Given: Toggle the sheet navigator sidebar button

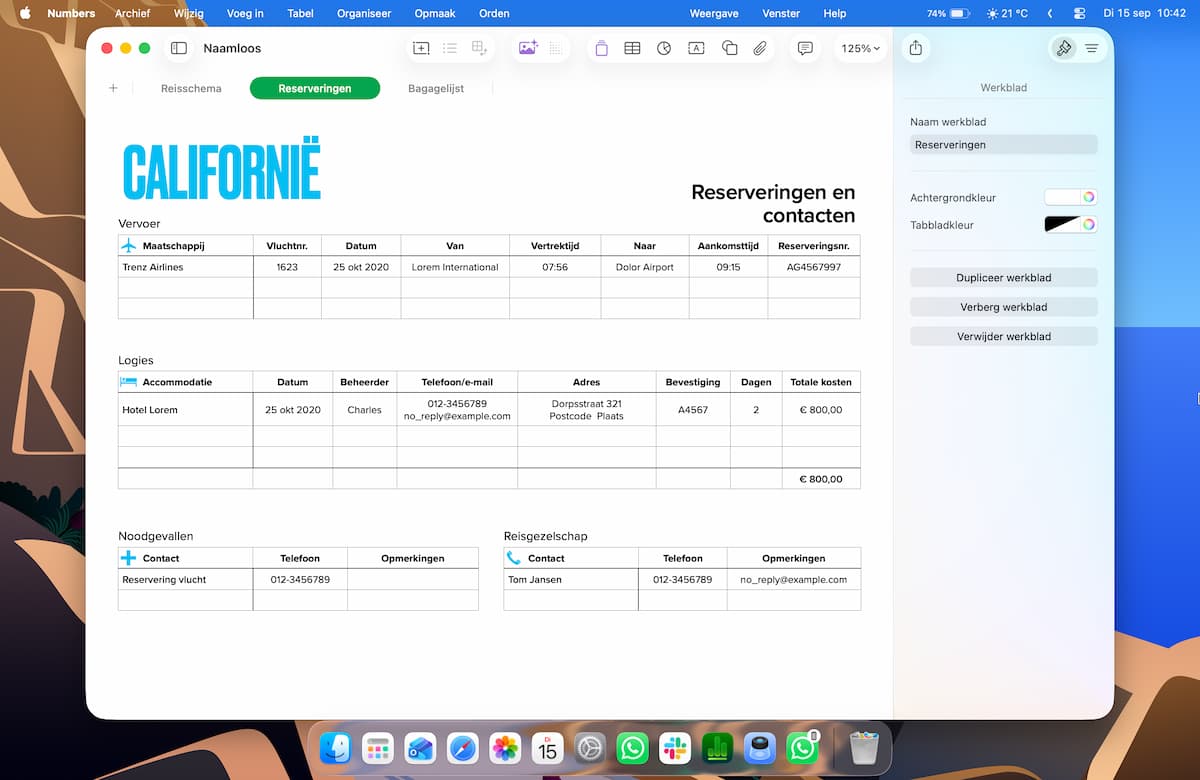Looking at the screenshot, I should point(179,48).
